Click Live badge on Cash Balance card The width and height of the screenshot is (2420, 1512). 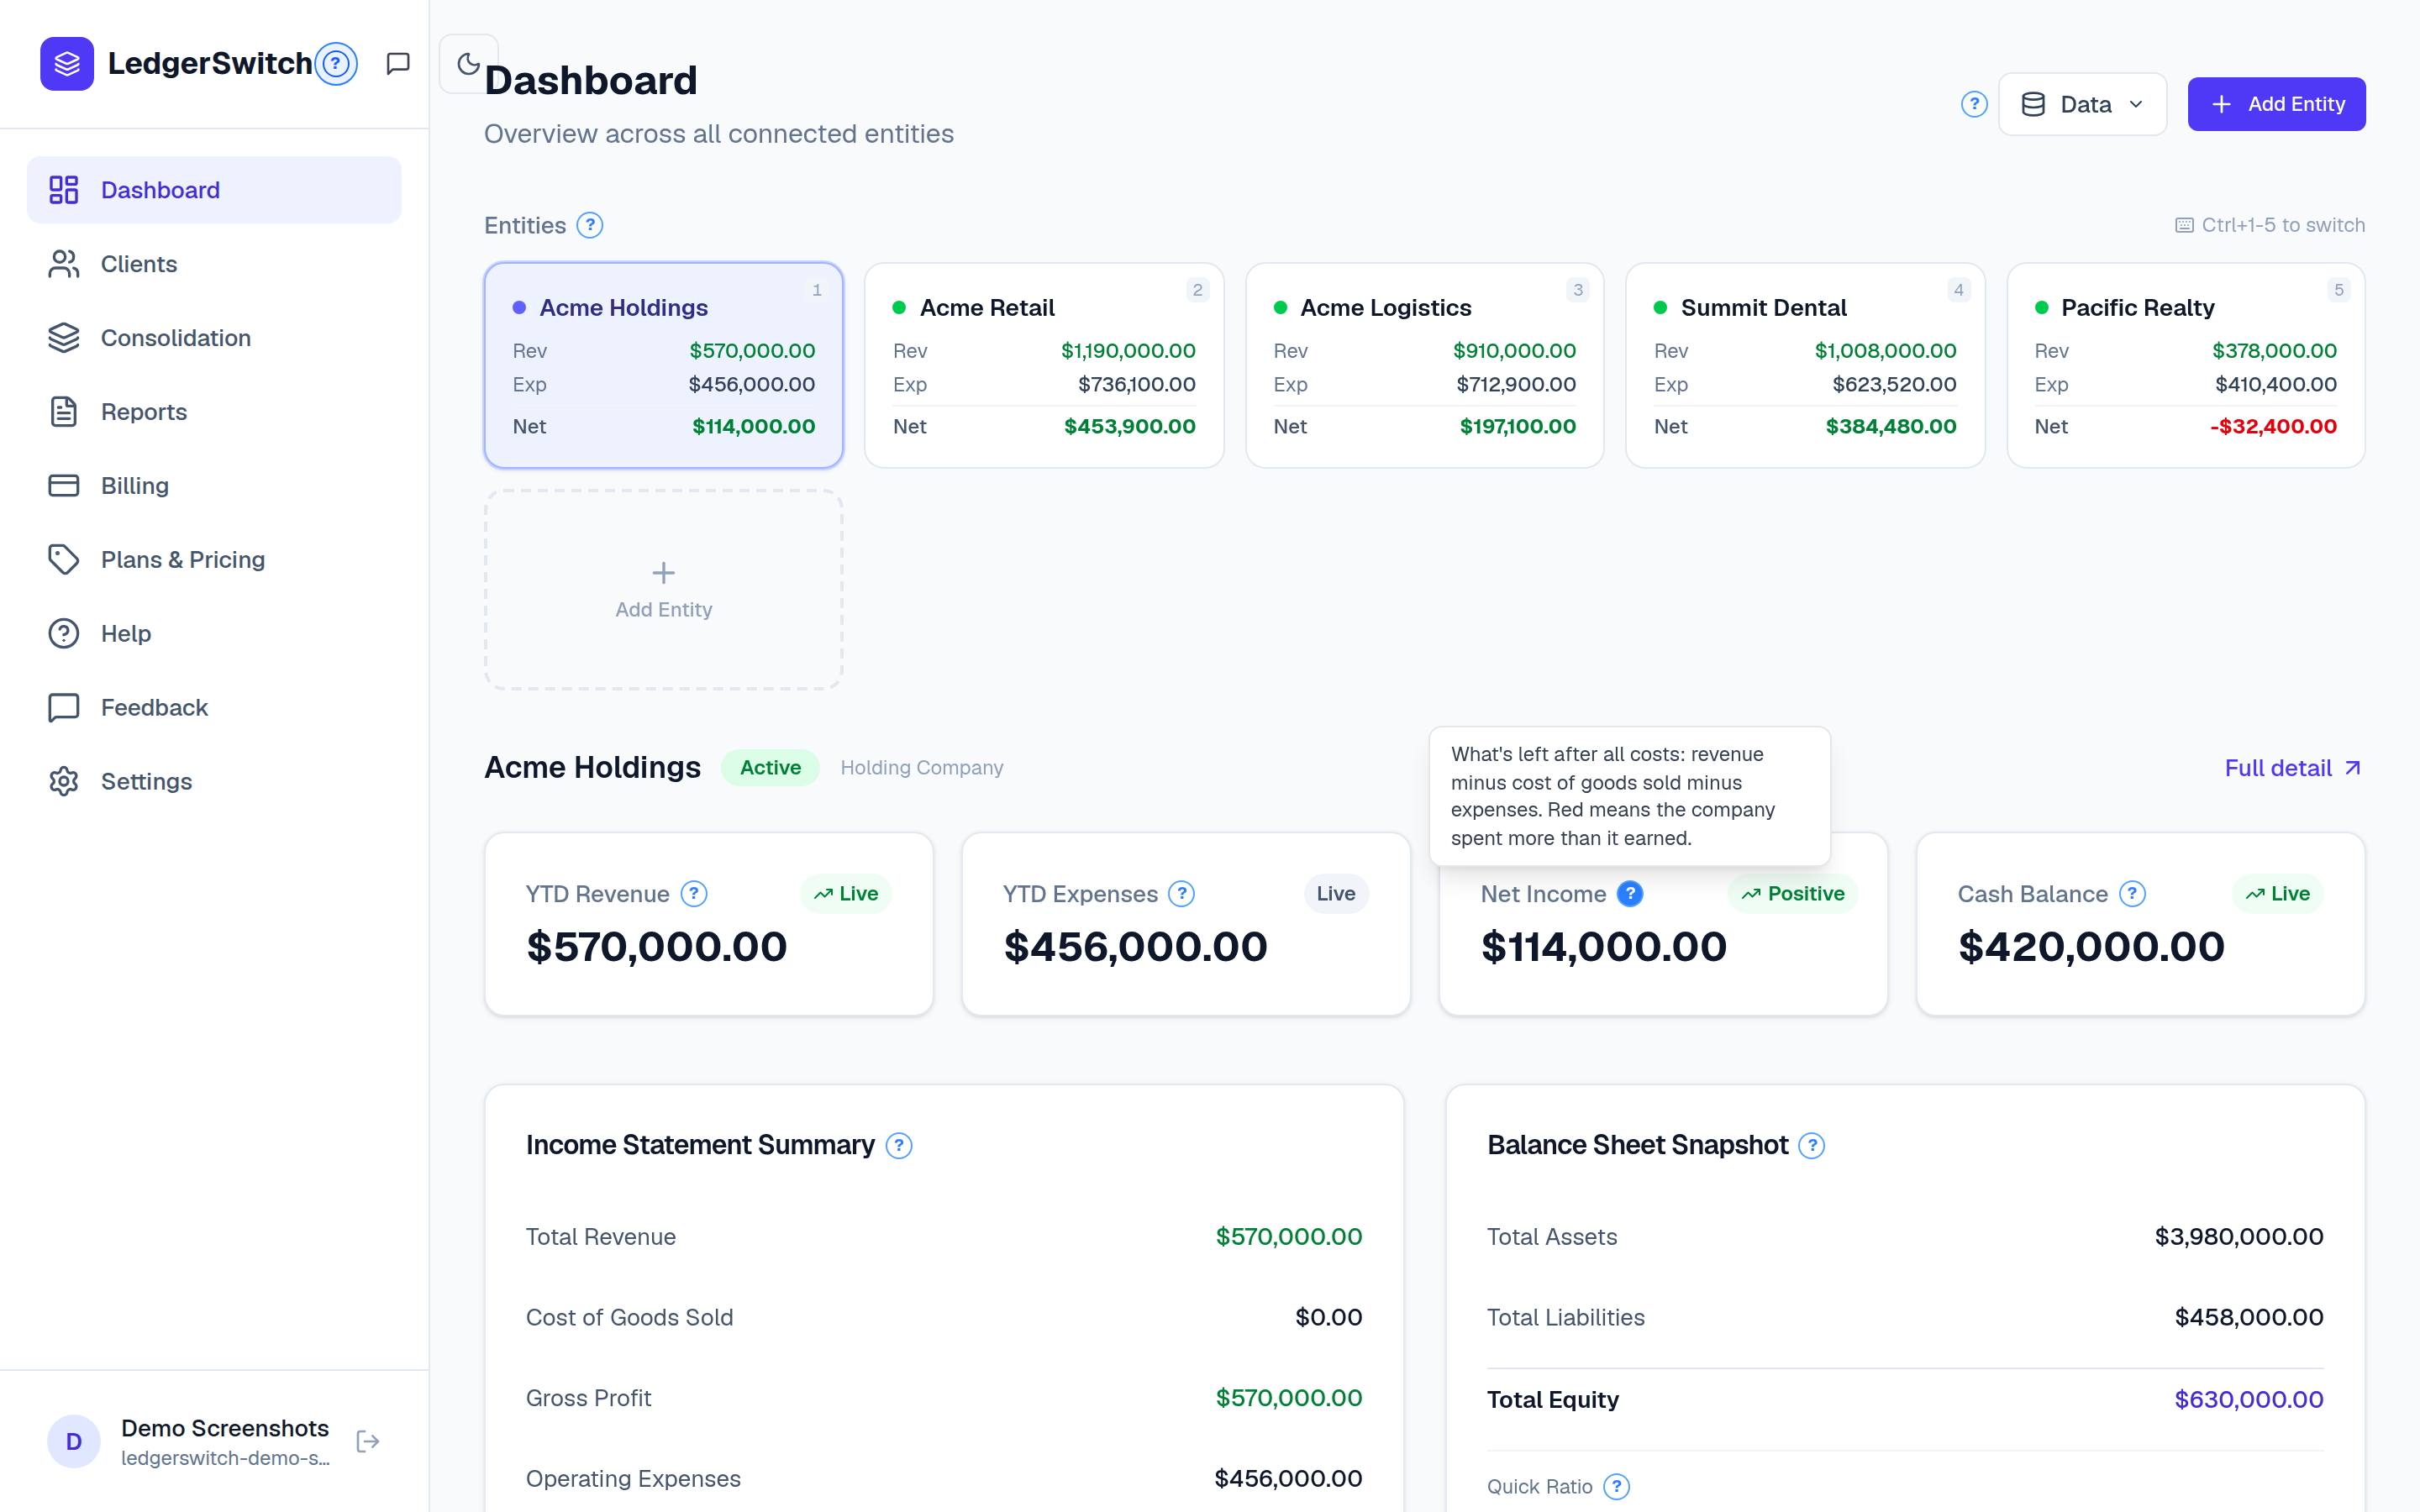(x=2278, y=894)
